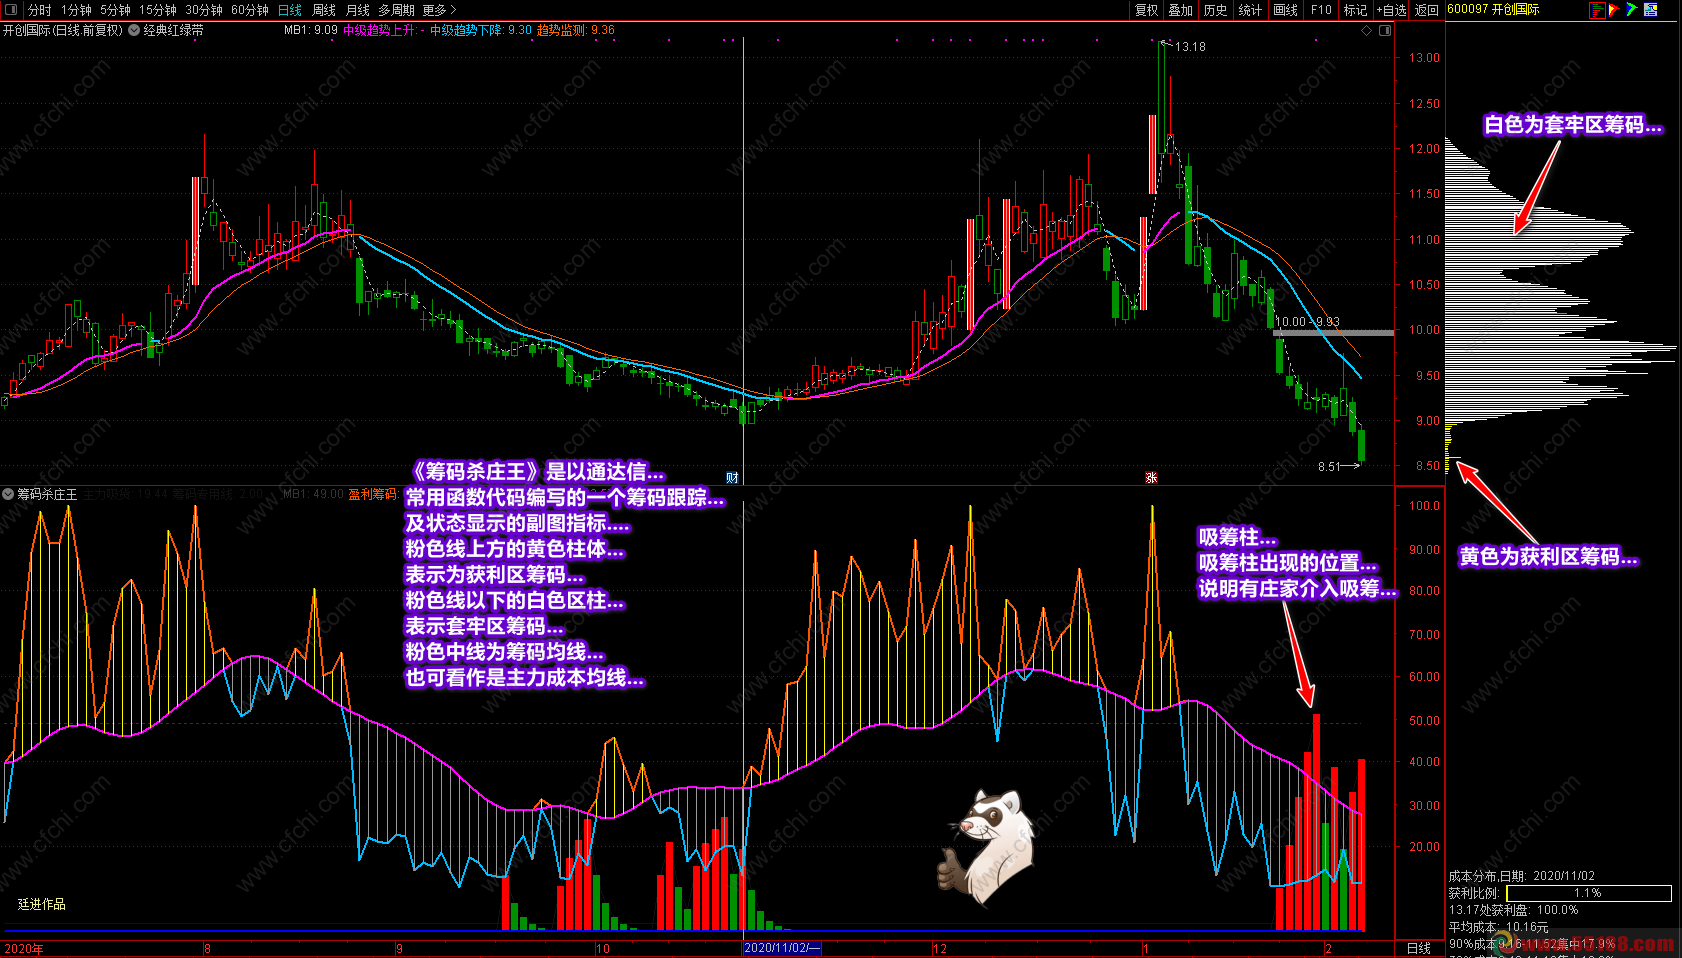
Task: Open the 经典红绿带 indicator dropdown arrow
Action: click(134, 30)
